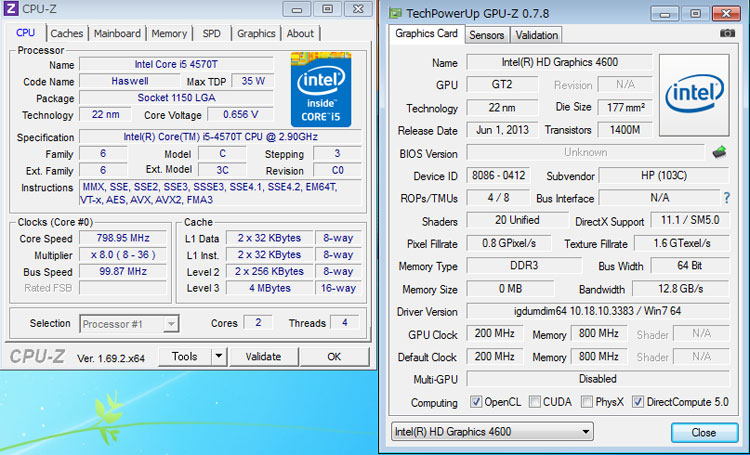750x455 pixels.
Task: Minimize the GPU-Z window
Action: coord(665,14)
